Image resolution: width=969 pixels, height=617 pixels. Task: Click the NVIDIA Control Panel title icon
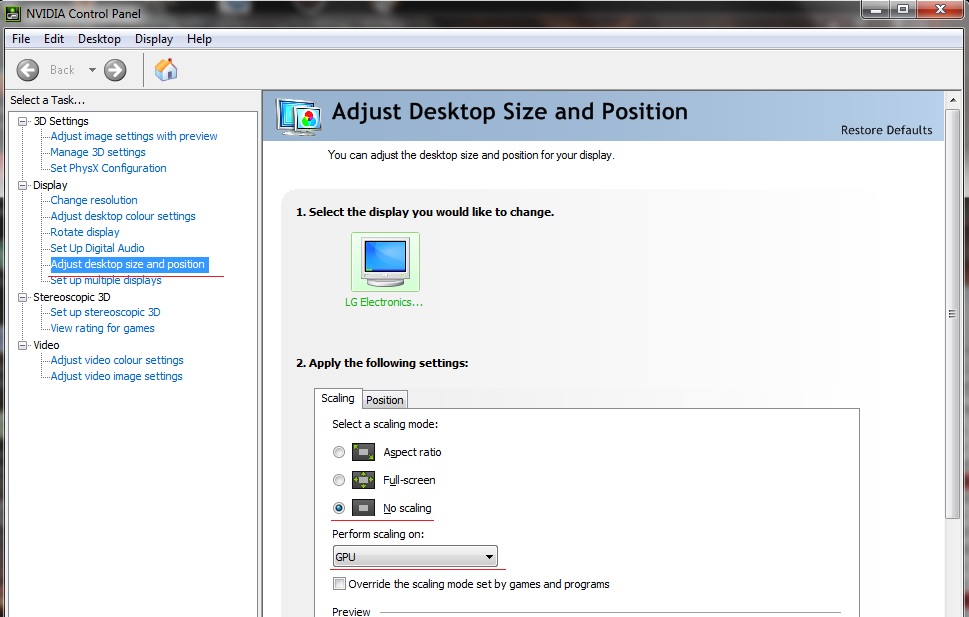[13, 14]
